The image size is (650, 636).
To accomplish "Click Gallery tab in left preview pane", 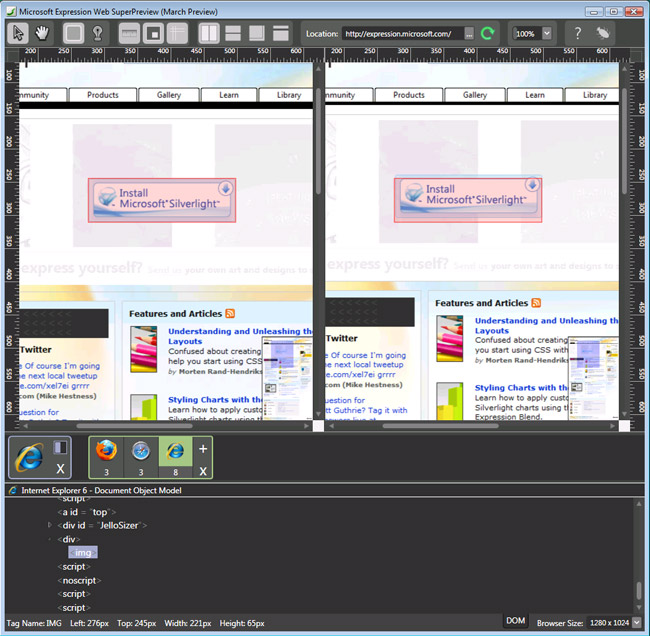I will pyautogui.click(x=169, y=95).
